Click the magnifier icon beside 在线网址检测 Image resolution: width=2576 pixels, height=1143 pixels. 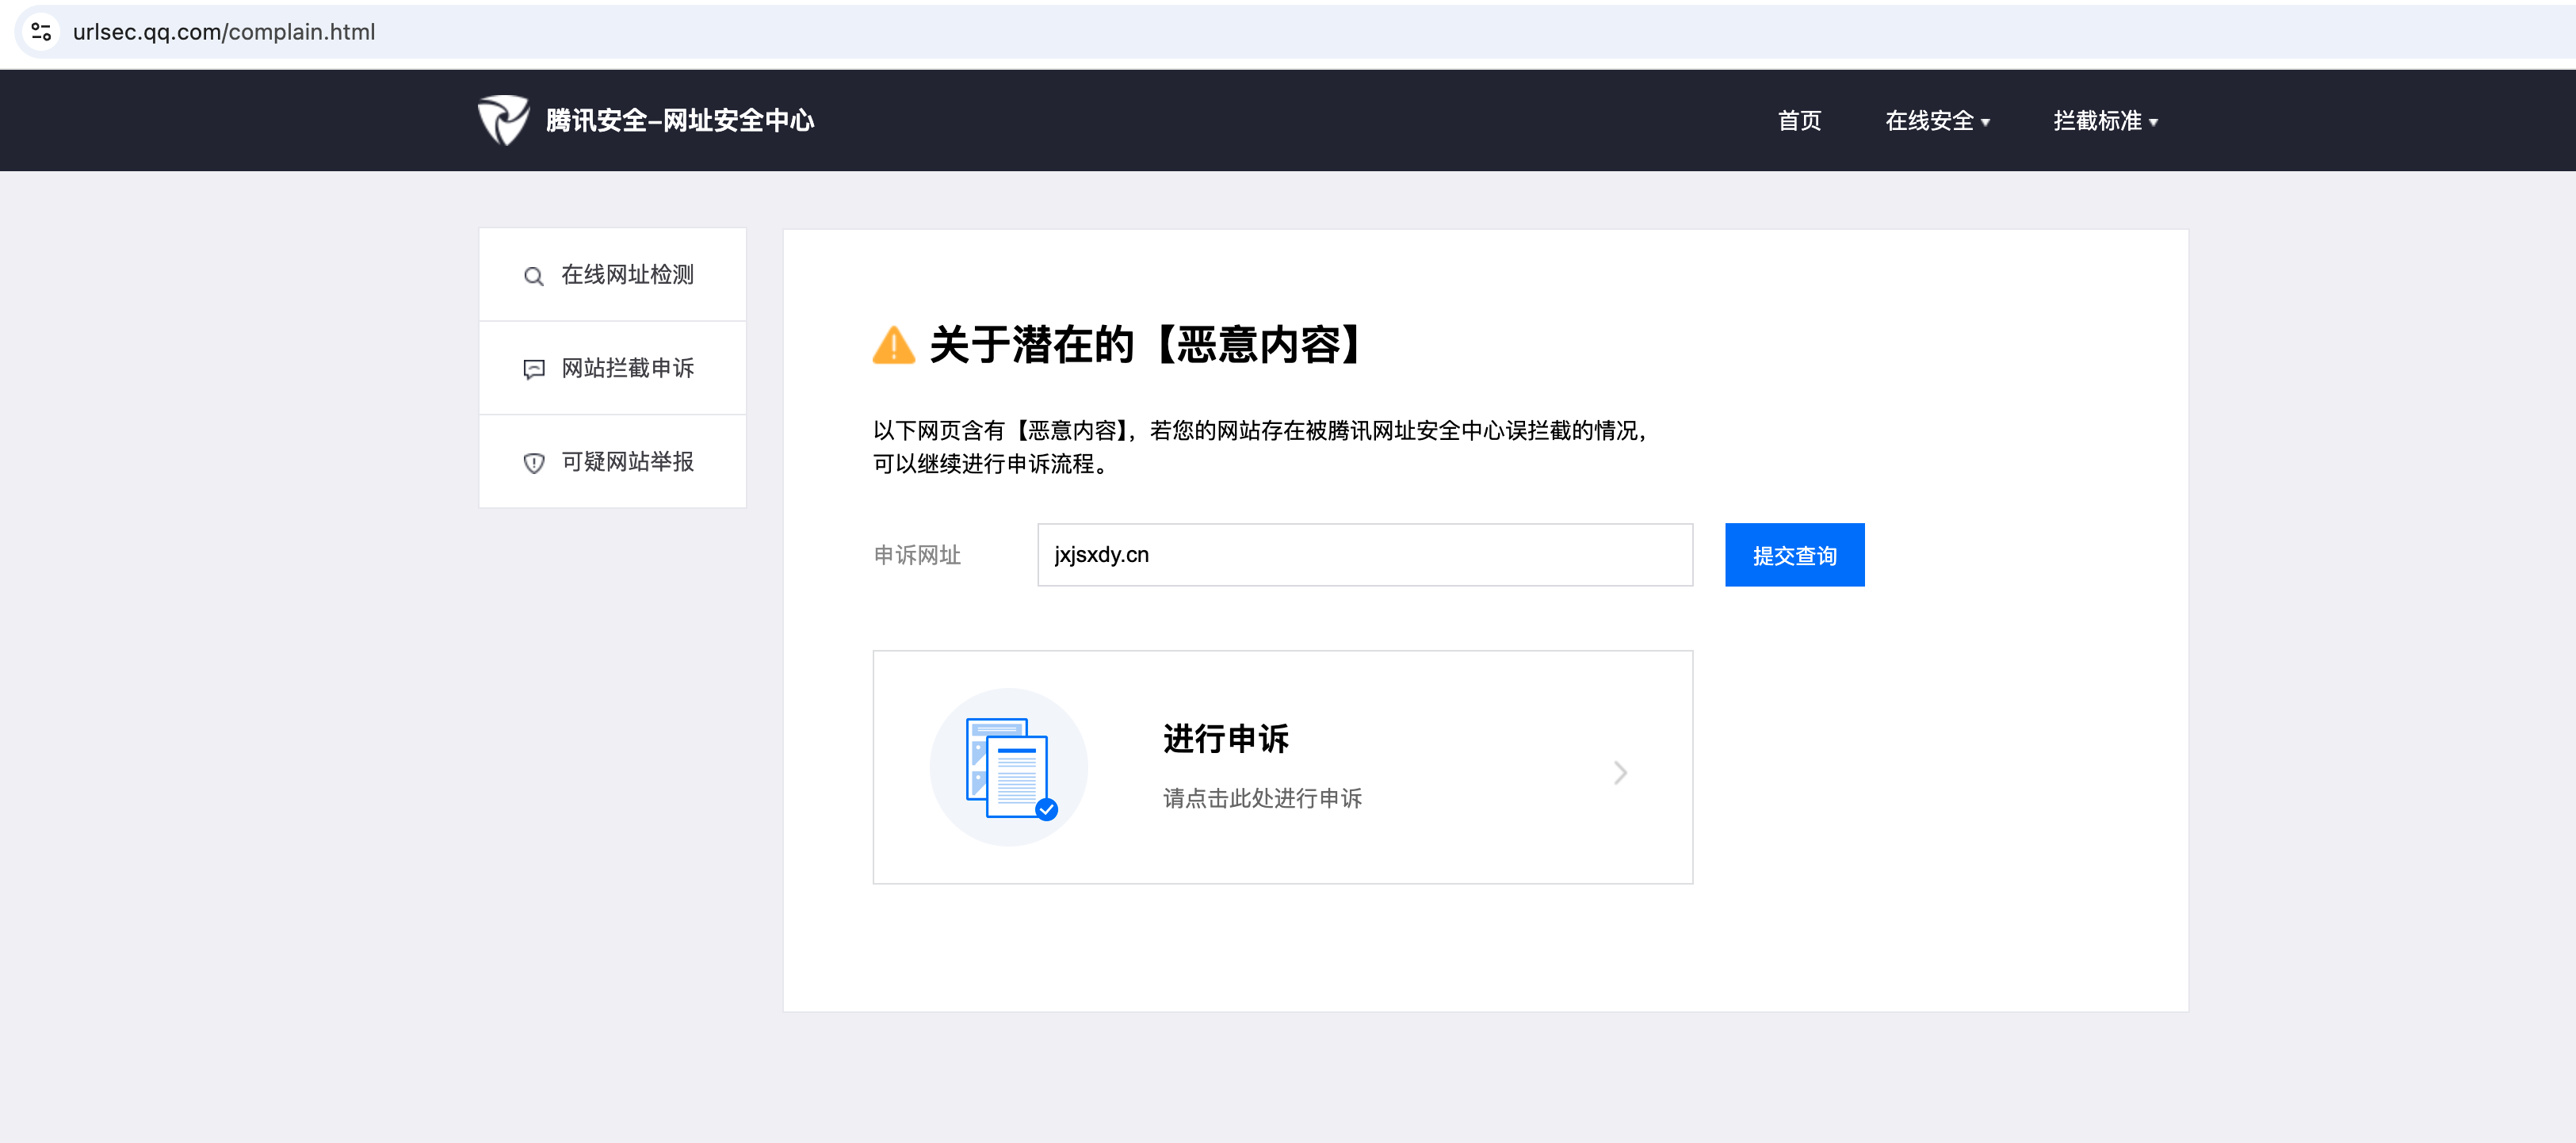534,276
